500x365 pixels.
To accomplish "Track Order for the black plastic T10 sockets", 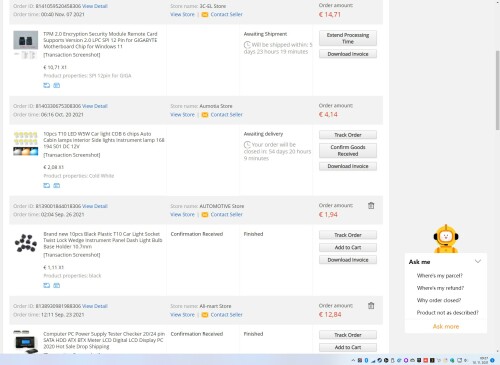I will coord(348,235).
